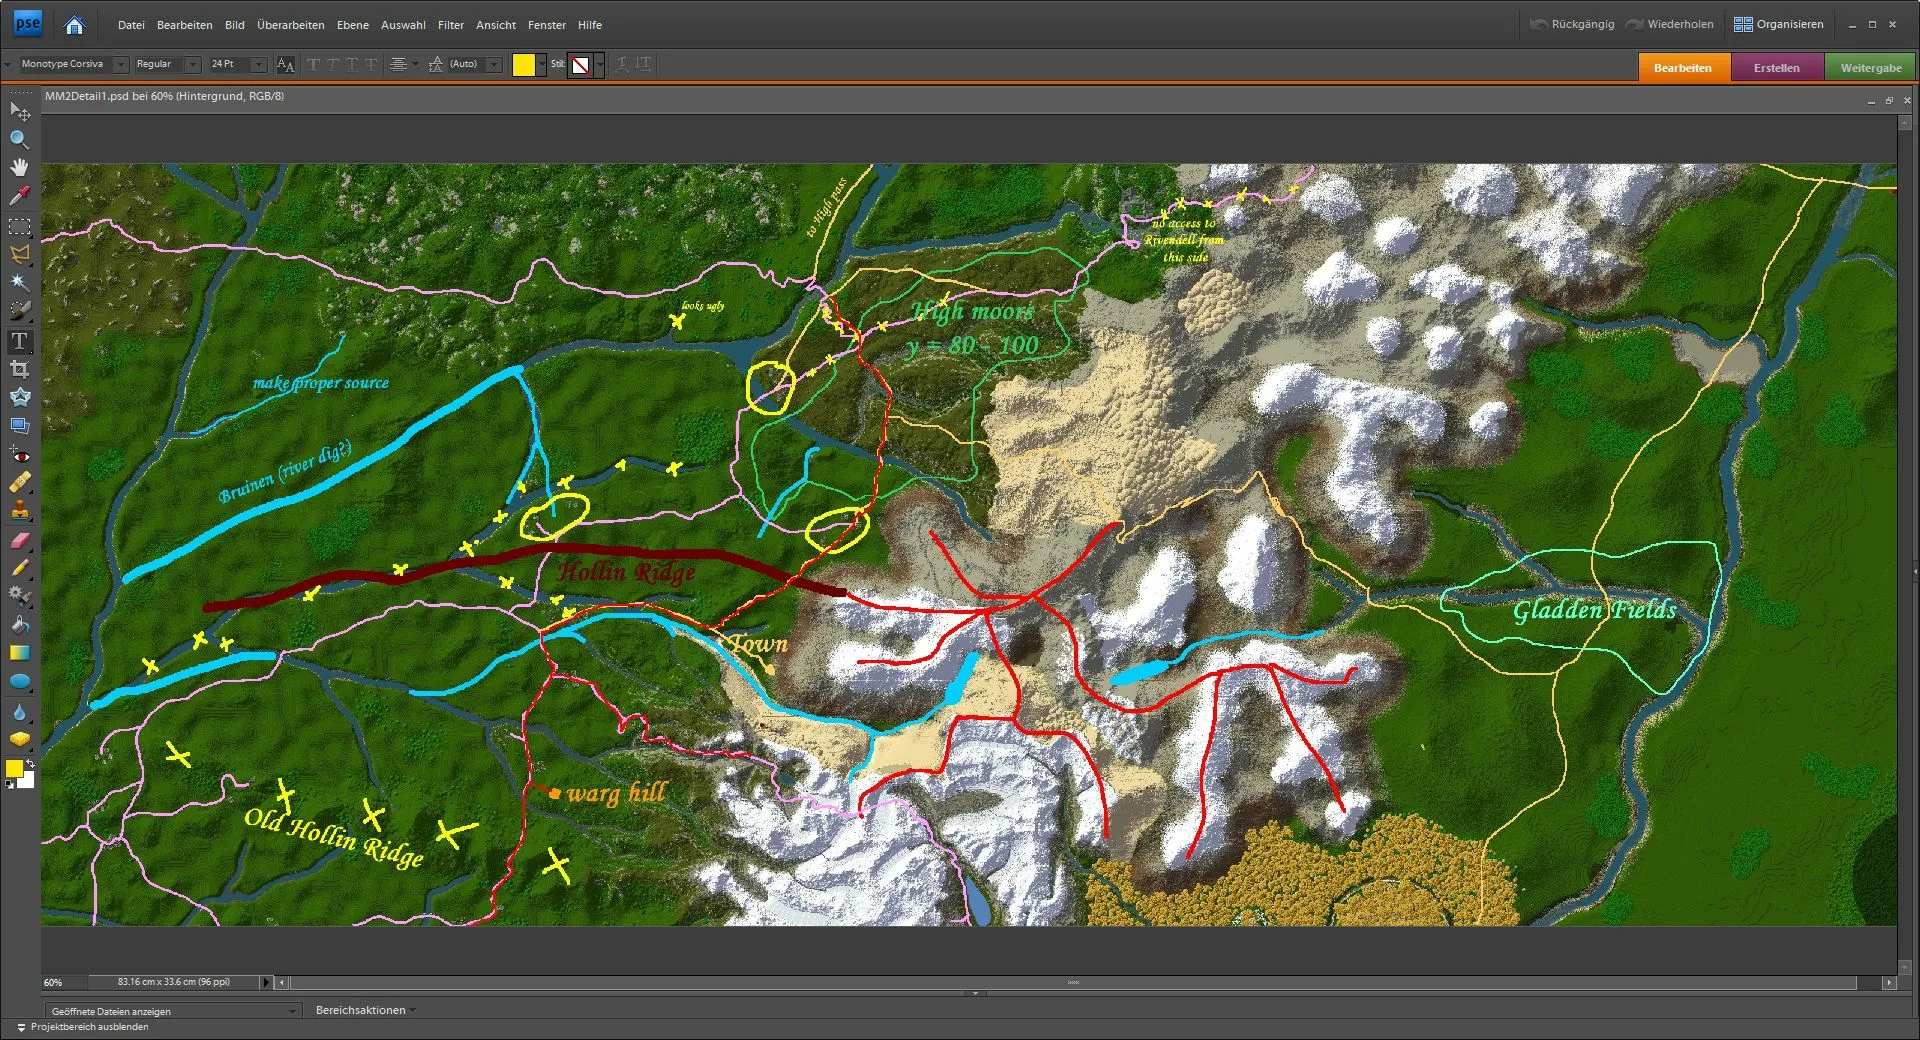Select the Paint Bucket tool
This screenshot has height=1040, width=1920.
(x=20, y=625)
